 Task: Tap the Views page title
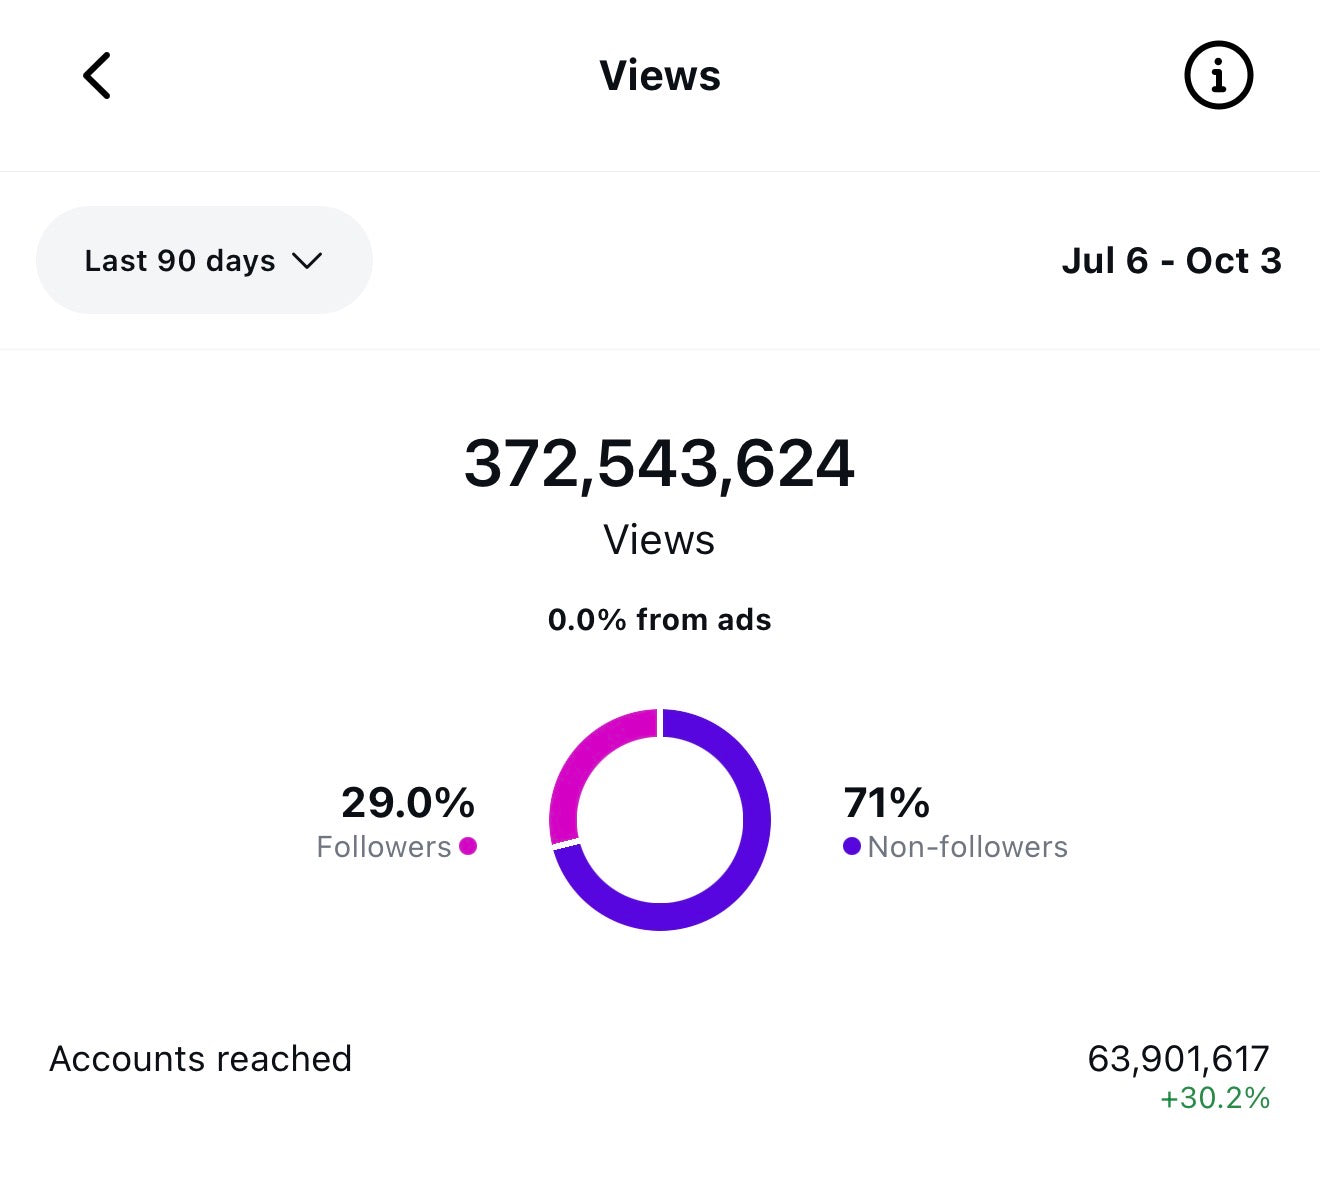pos(659,76)
